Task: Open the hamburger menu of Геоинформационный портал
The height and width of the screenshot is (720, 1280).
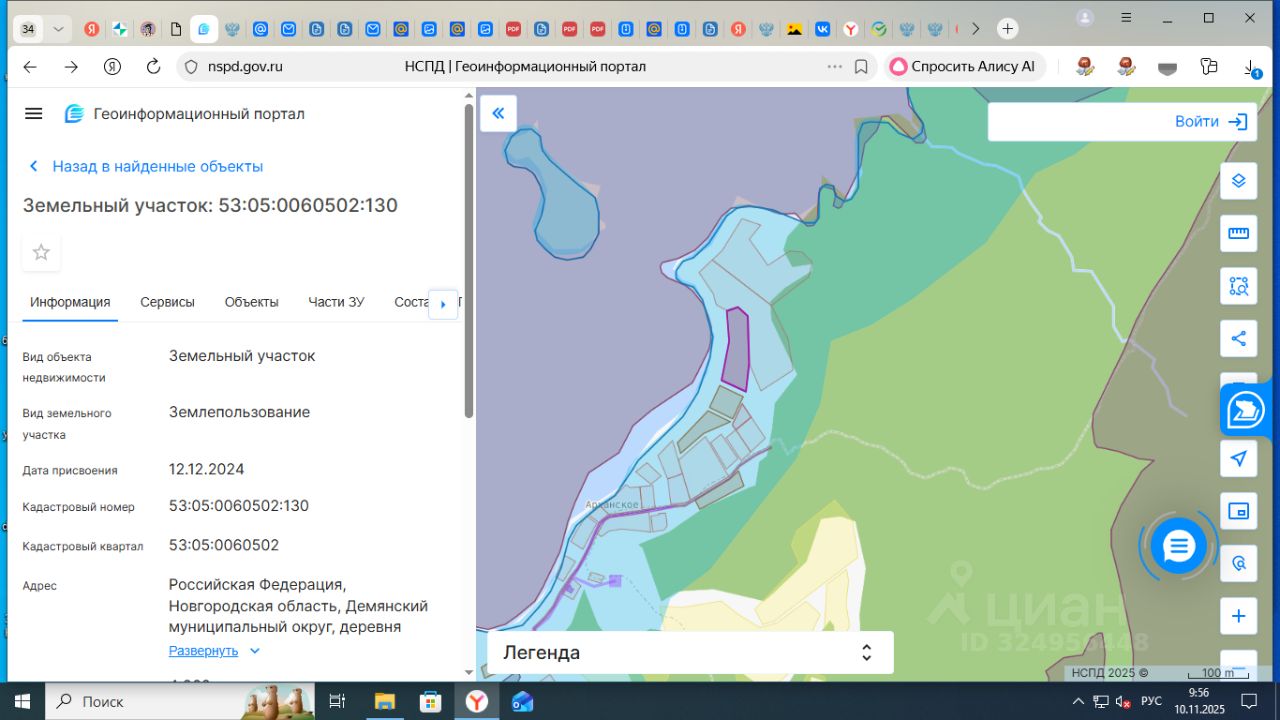Action: [33, 114]
